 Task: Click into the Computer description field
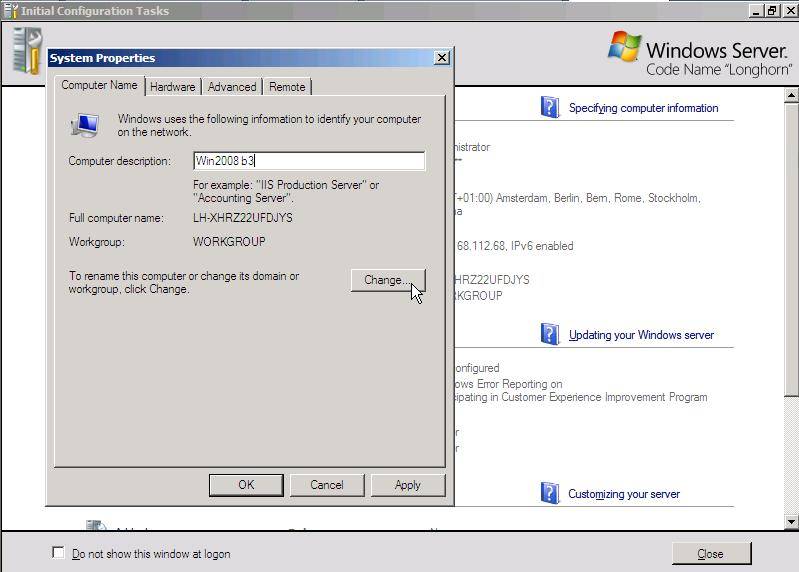(x=308, y=161)
